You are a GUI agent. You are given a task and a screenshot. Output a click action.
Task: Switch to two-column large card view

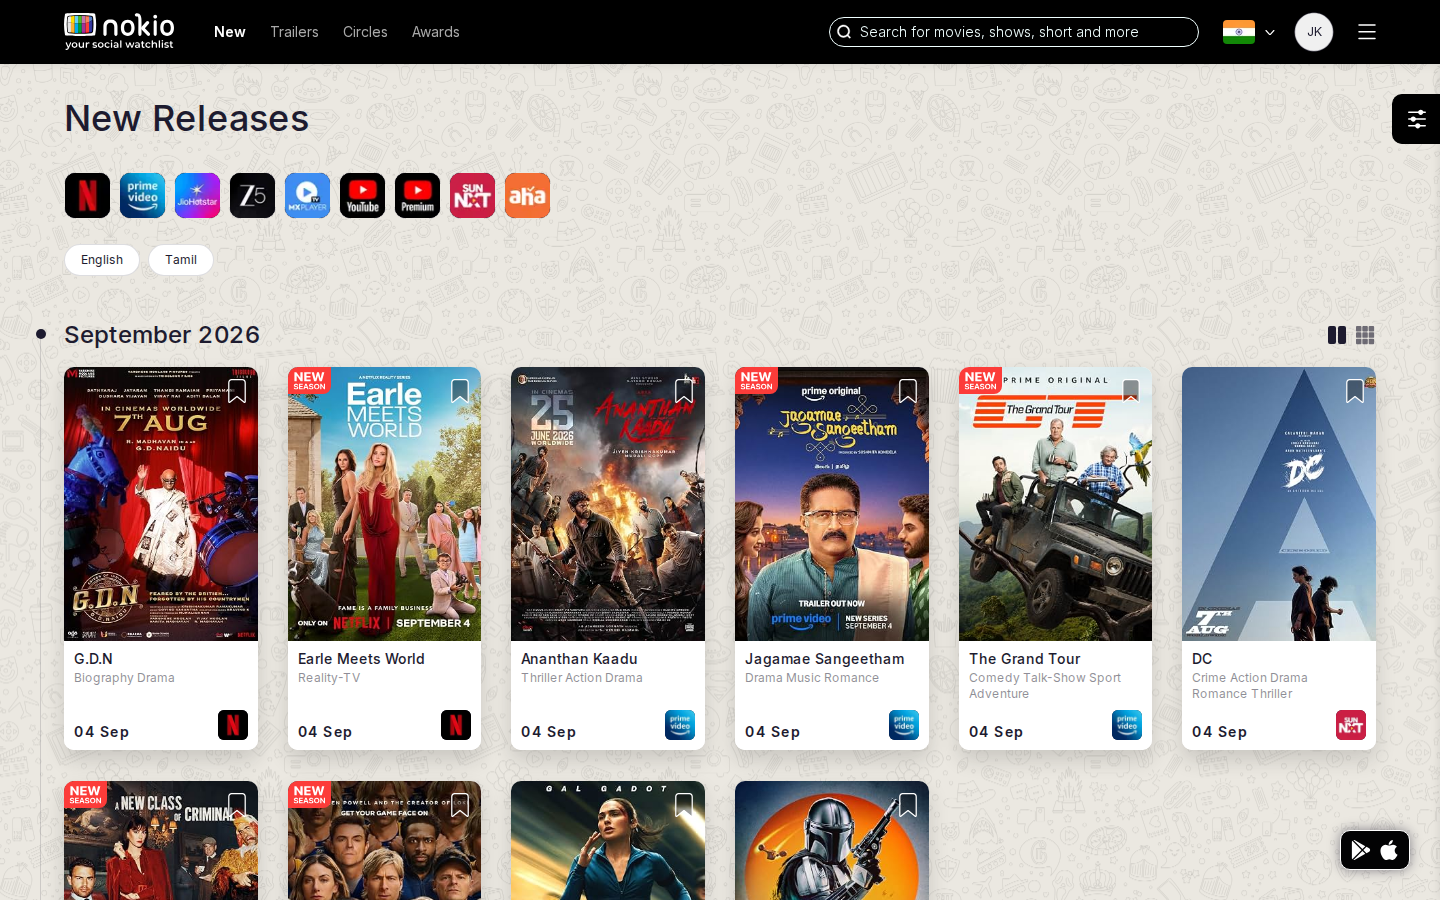pos(1337,335)
